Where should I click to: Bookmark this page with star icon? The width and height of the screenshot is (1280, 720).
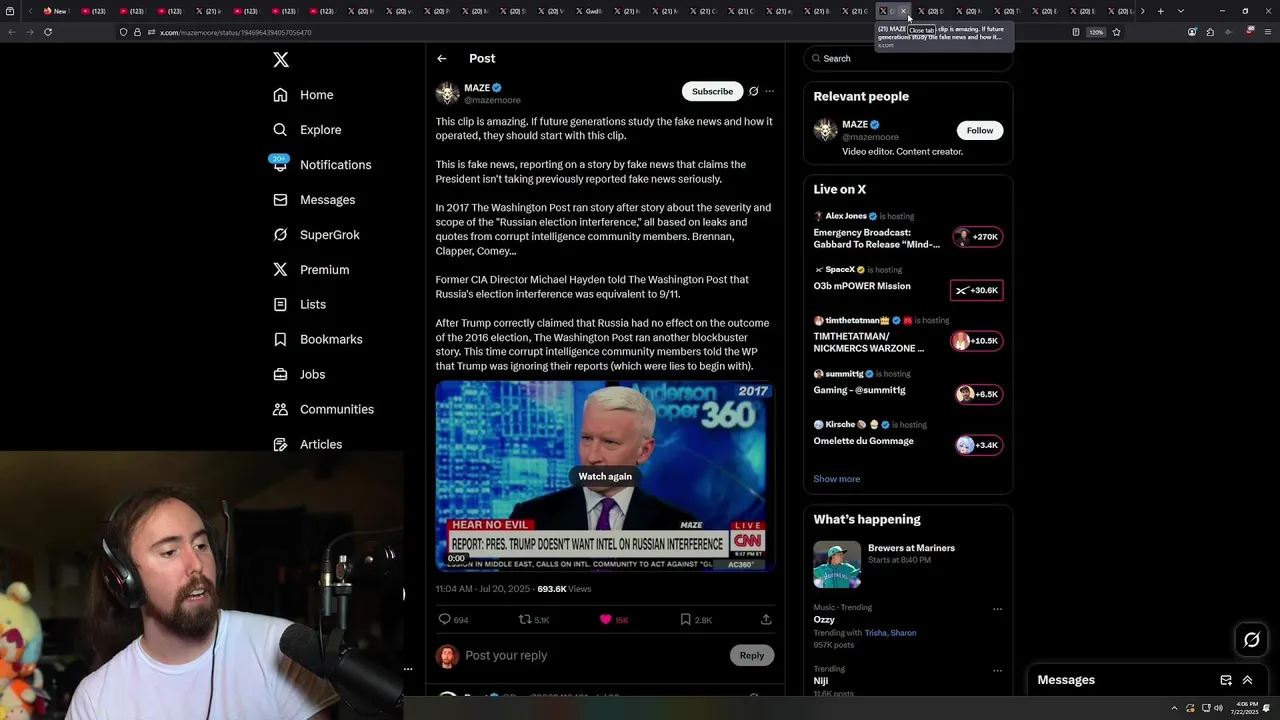point(1116,32)
